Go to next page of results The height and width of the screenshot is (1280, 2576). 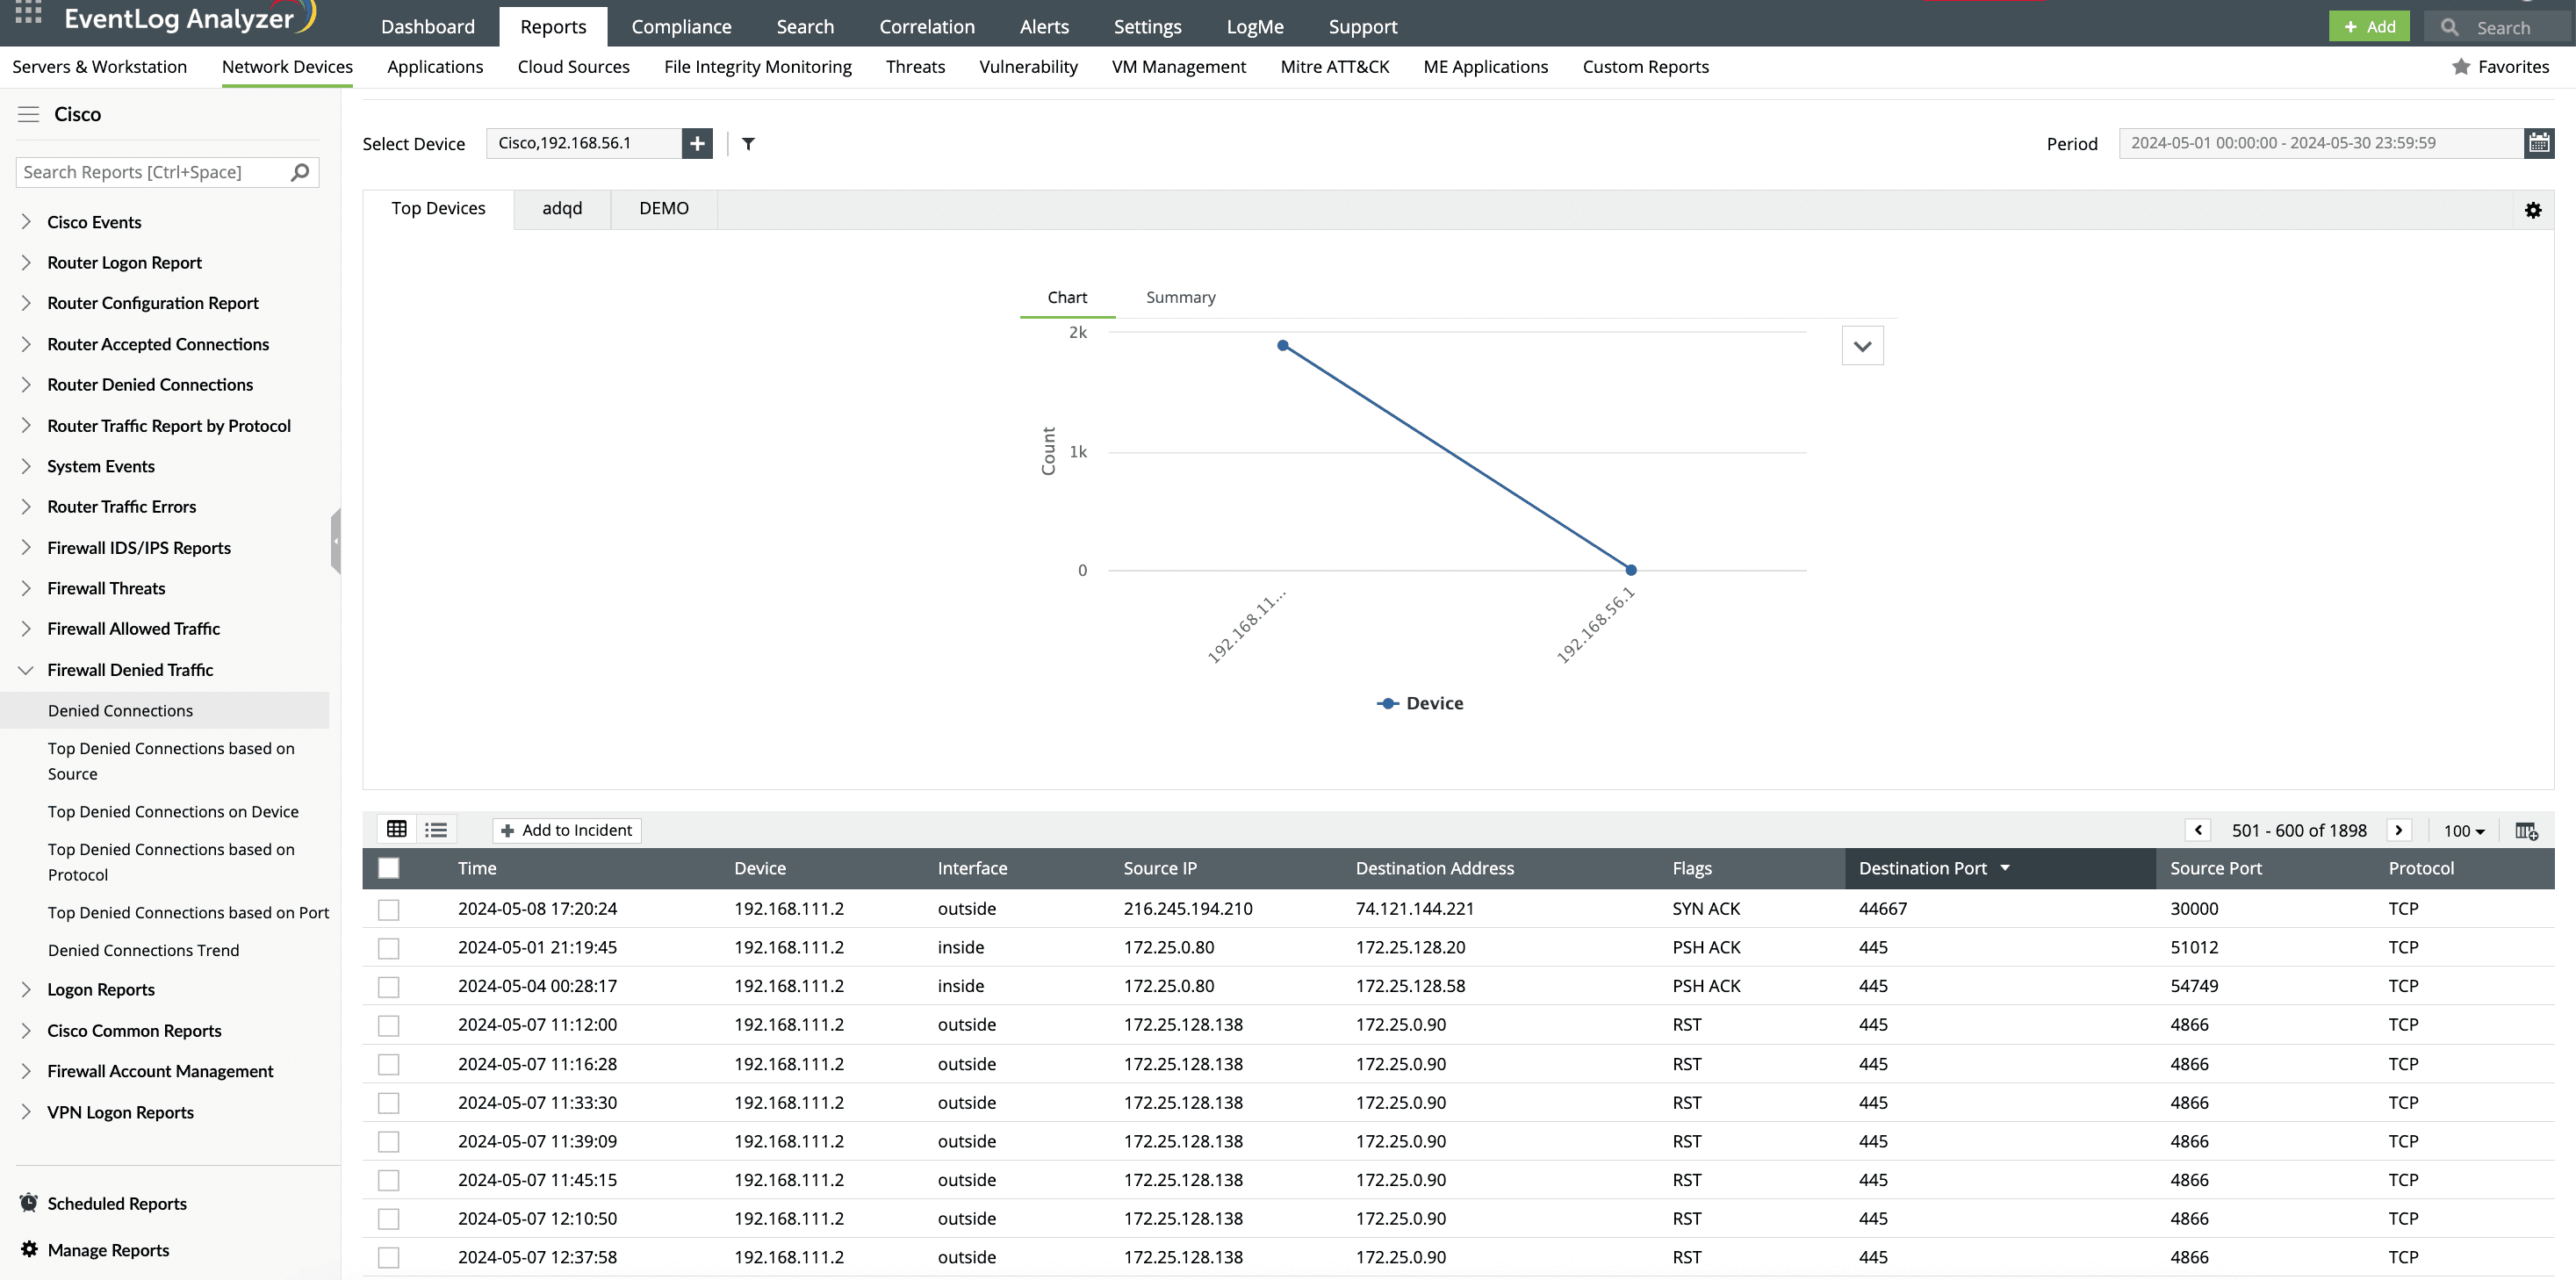pos(2398,830)
